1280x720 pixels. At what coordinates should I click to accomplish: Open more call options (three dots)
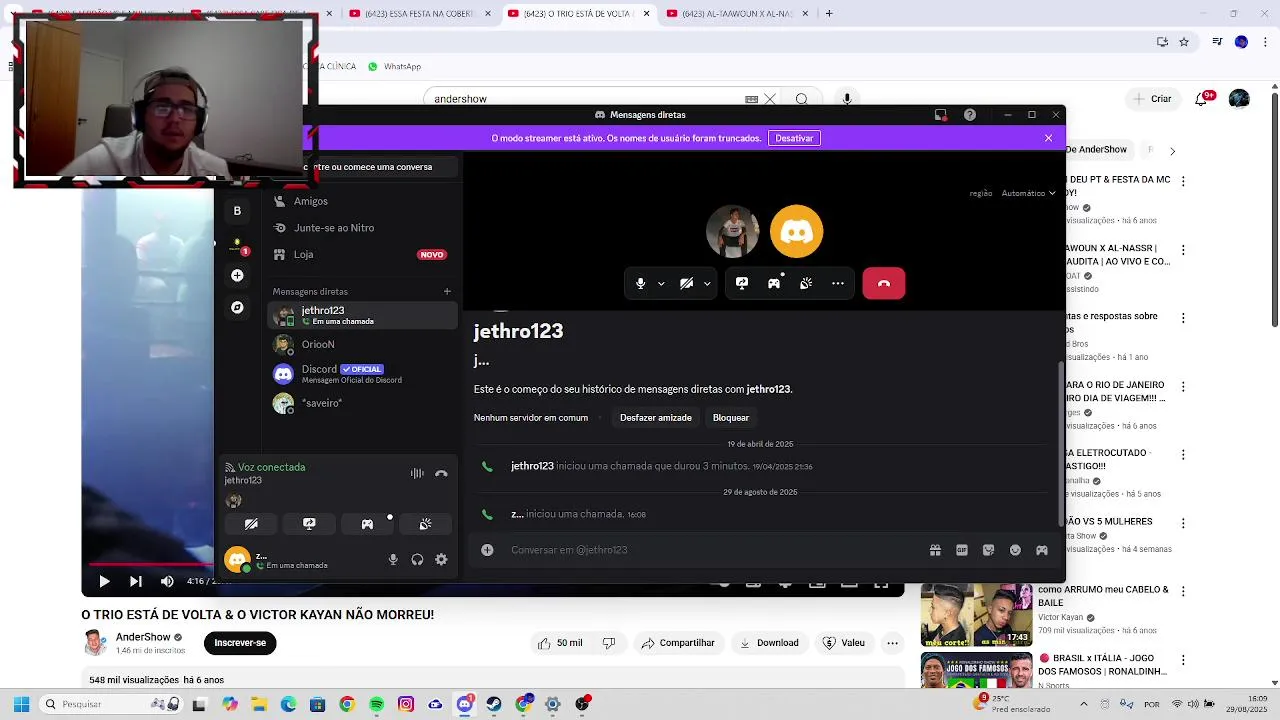tap(838, 284)
